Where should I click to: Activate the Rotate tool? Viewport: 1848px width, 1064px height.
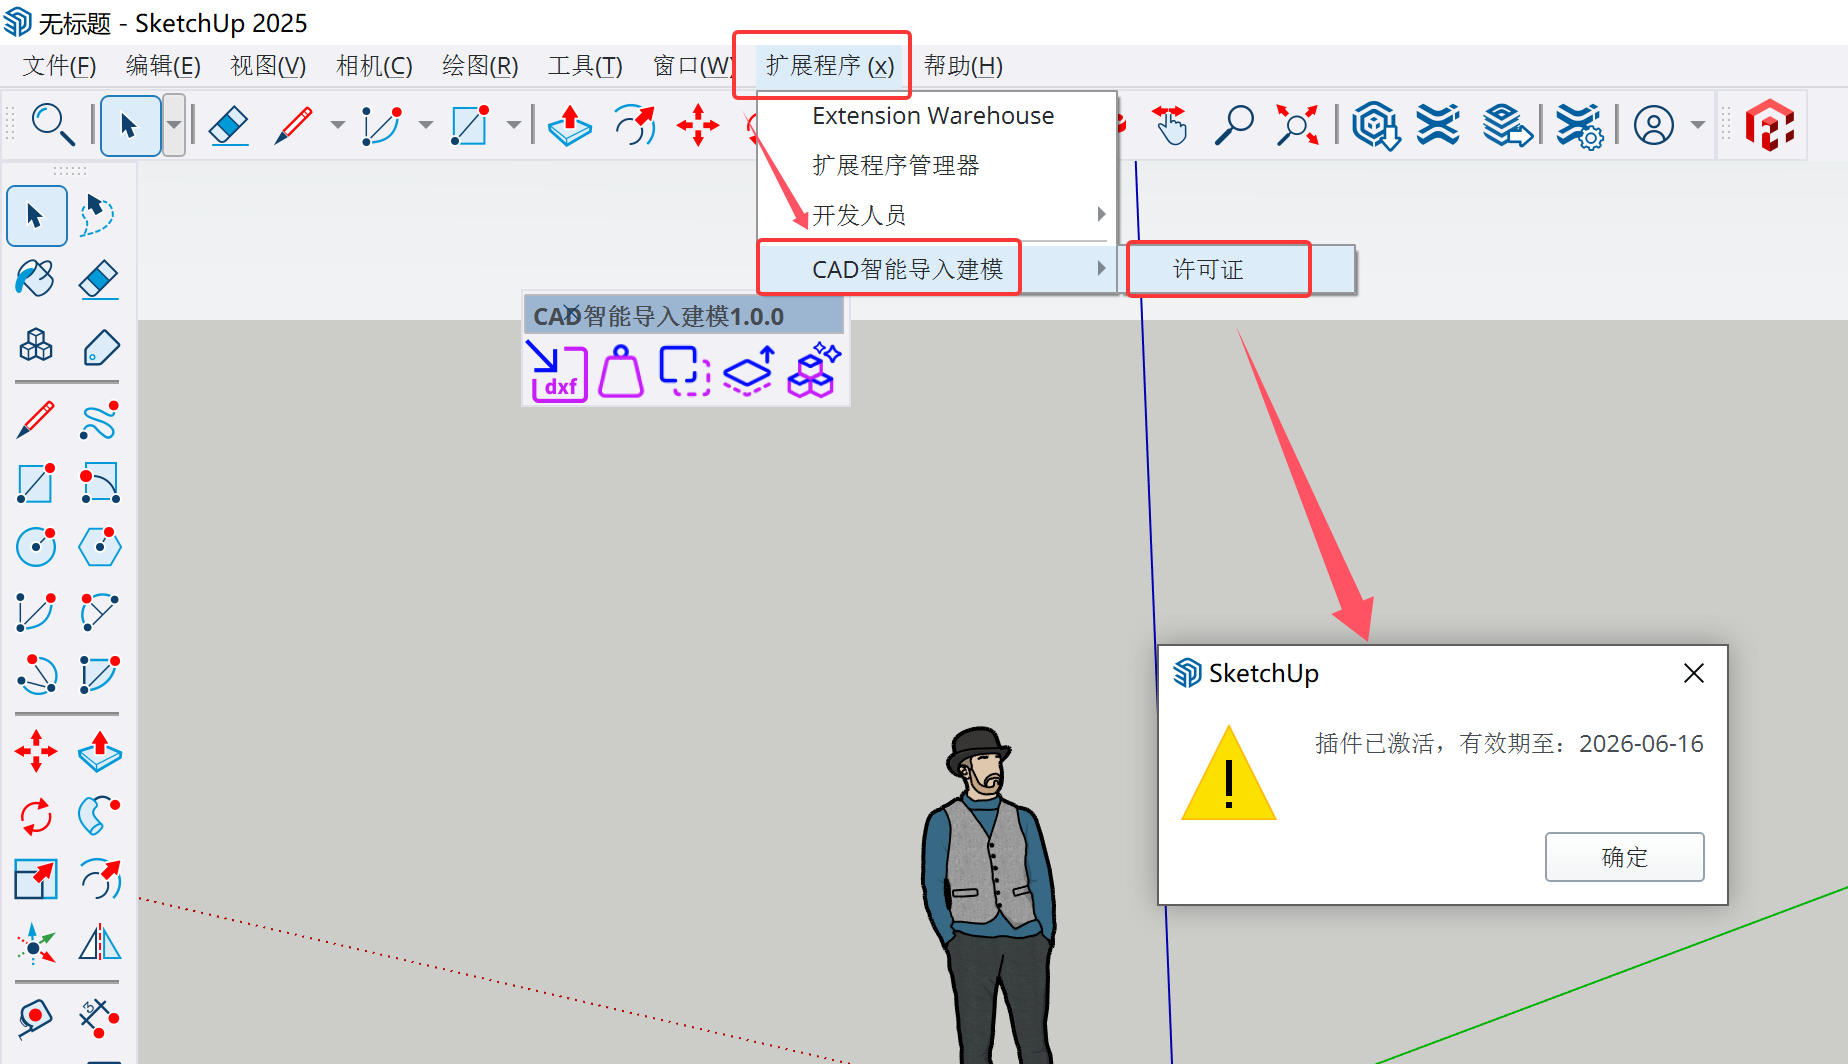tap(36, 816)
